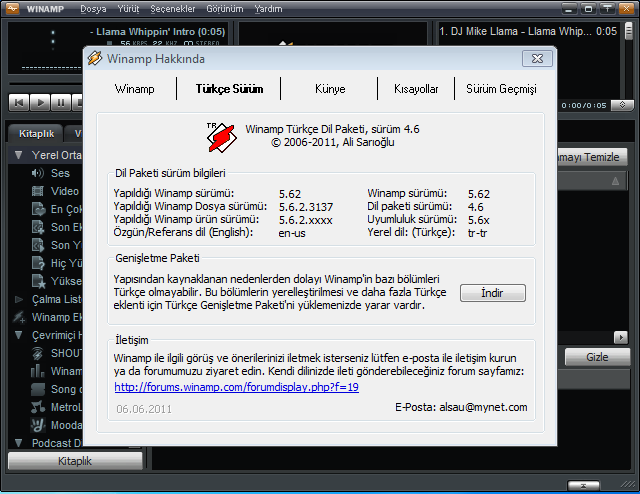Click the Kitaplık button at bottom
The width and height of the screenshot is (640, 494).
pos(75,461)
